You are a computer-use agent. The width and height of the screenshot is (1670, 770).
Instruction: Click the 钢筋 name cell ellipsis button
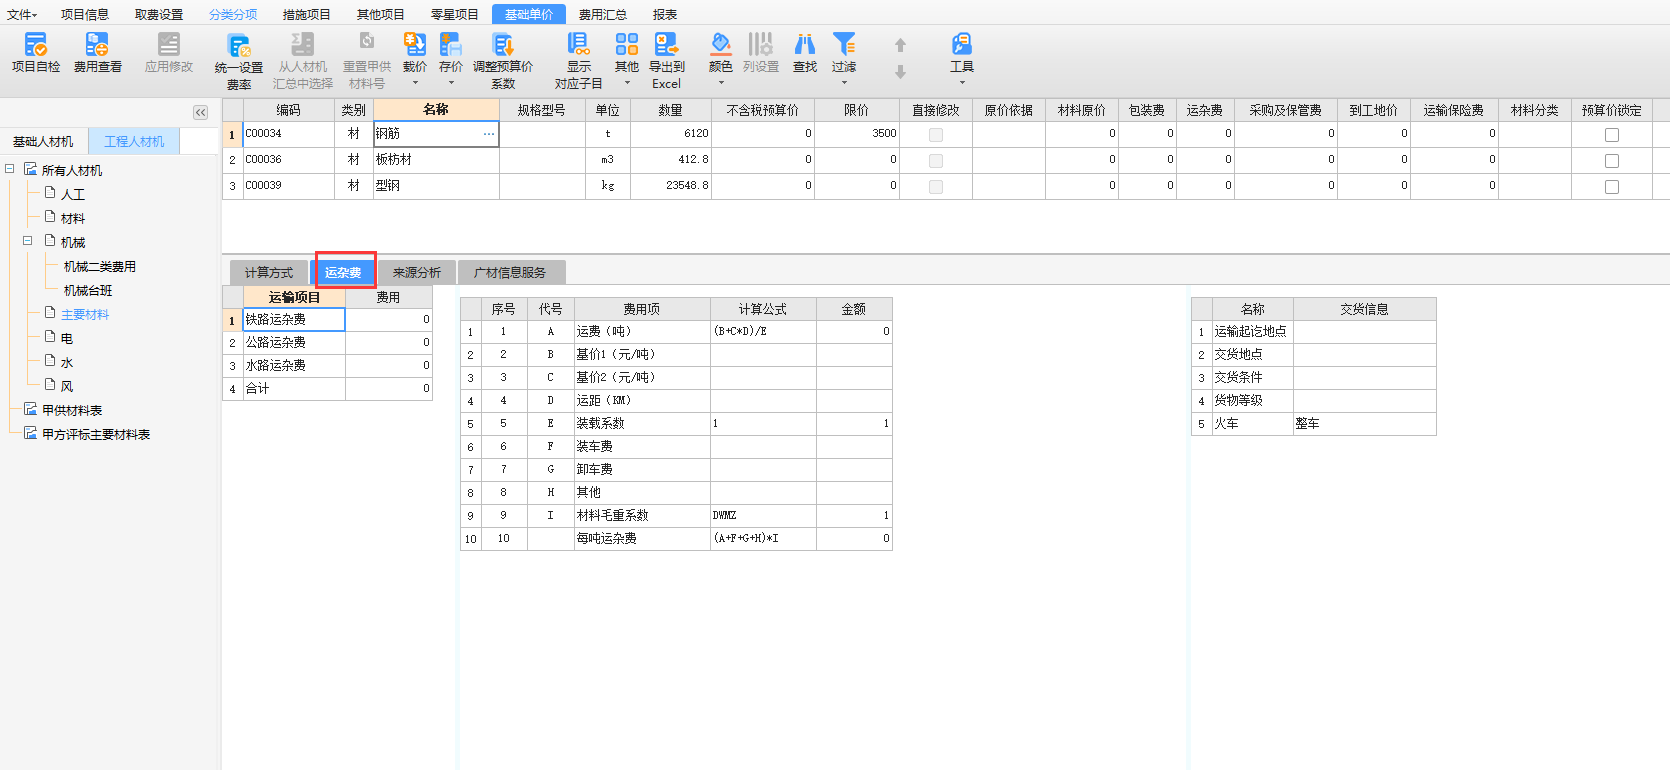488,134
